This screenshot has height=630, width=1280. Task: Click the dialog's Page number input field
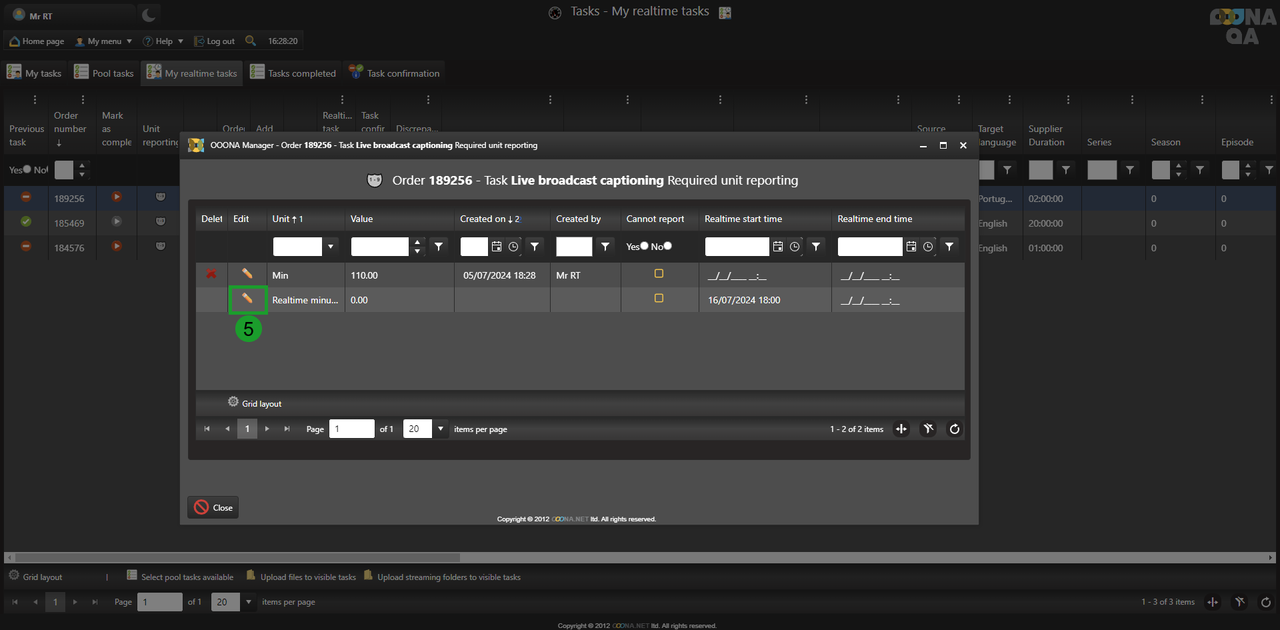click(x=351, y=429)
